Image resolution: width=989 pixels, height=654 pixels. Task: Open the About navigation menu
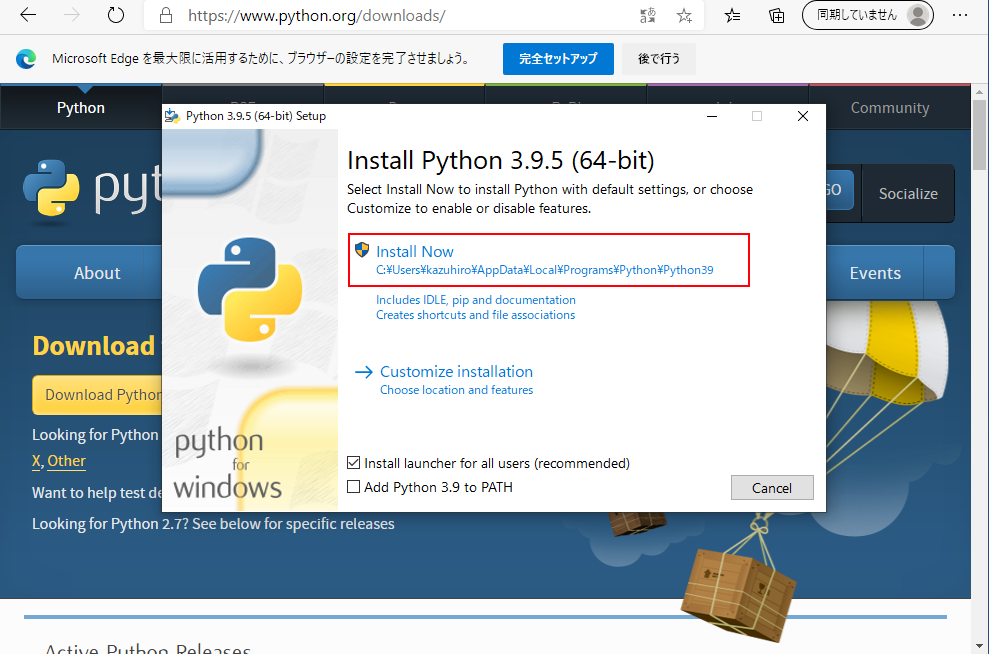click(97, 273)
